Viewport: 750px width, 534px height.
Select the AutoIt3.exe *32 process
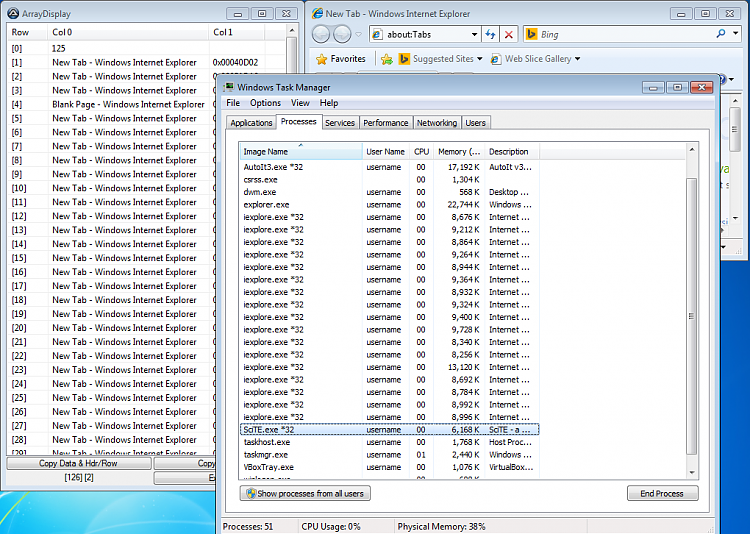tap(389, 167)
